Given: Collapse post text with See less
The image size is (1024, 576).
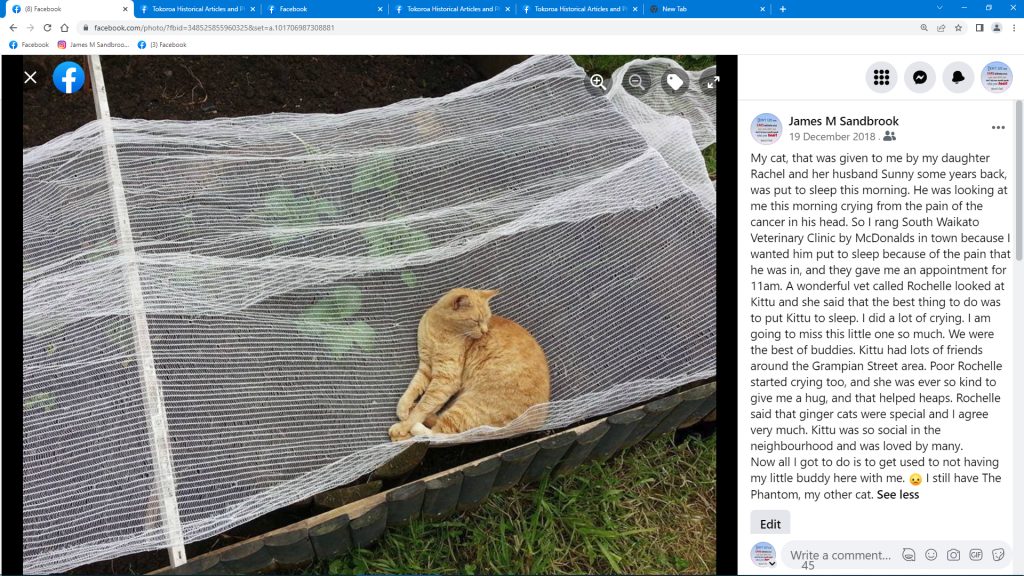Looking at the screenshot, I should [x=897, y=494].
